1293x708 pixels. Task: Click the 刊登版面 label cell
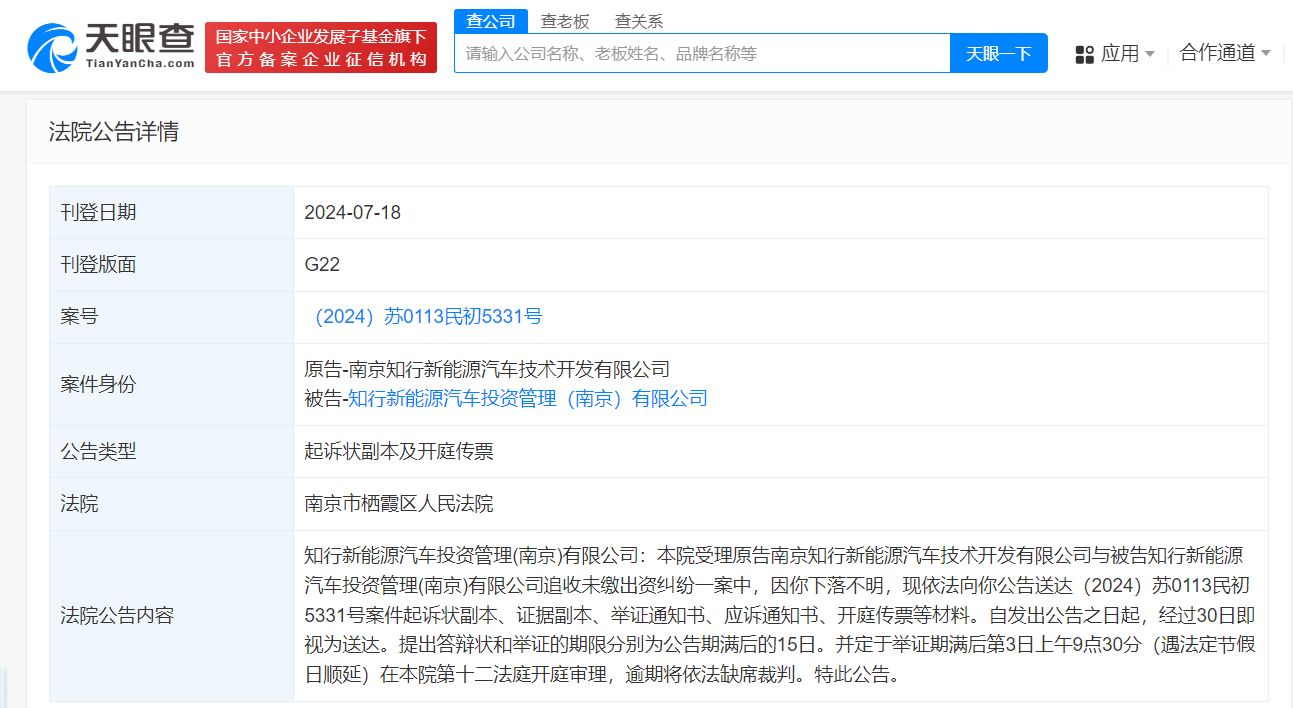point(171,265)
